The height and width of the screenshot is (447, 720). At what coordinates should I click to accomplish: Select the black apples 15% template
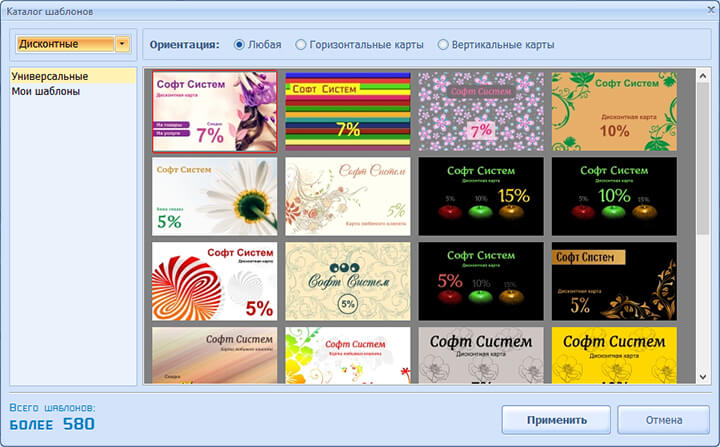point(481,196)
